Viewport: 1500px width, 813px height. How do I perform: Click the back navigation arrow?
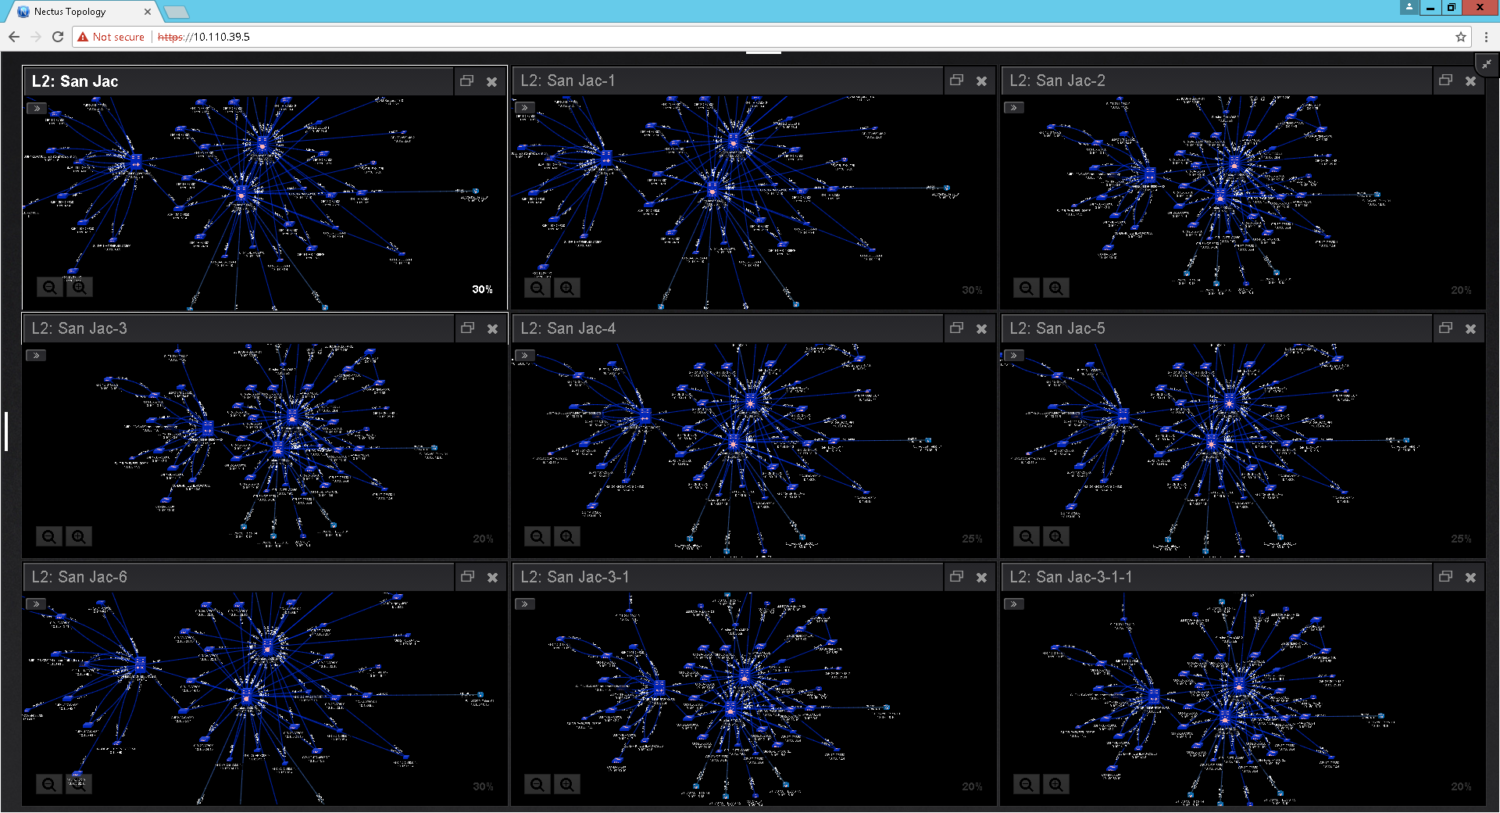[13, 36]
